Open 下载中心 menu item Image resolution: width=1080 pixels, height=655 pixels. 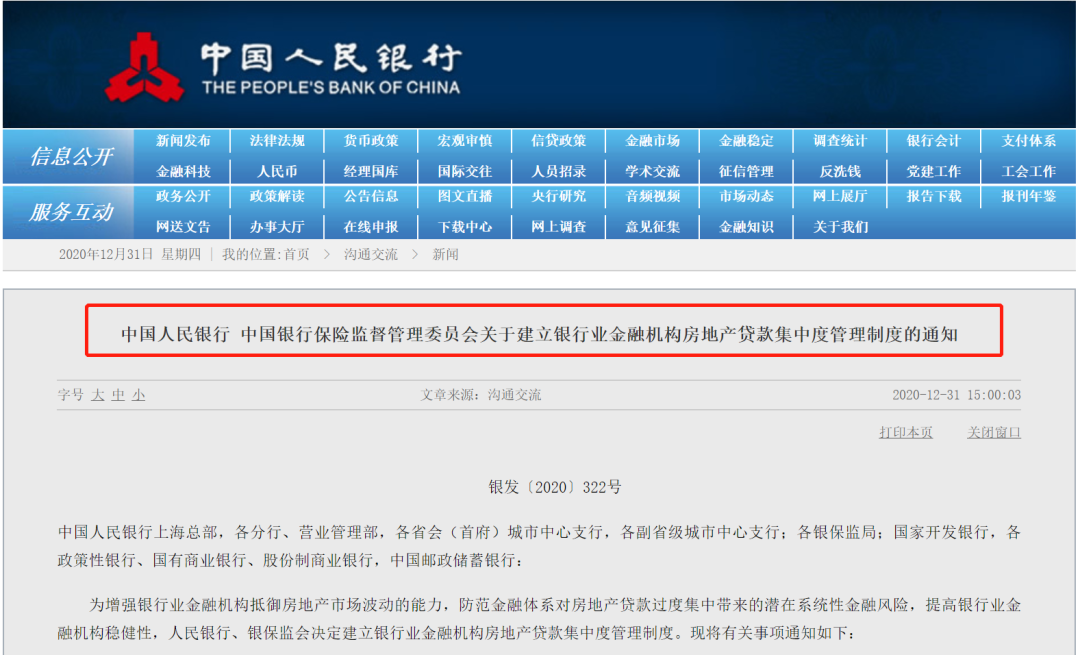(465, 227)
